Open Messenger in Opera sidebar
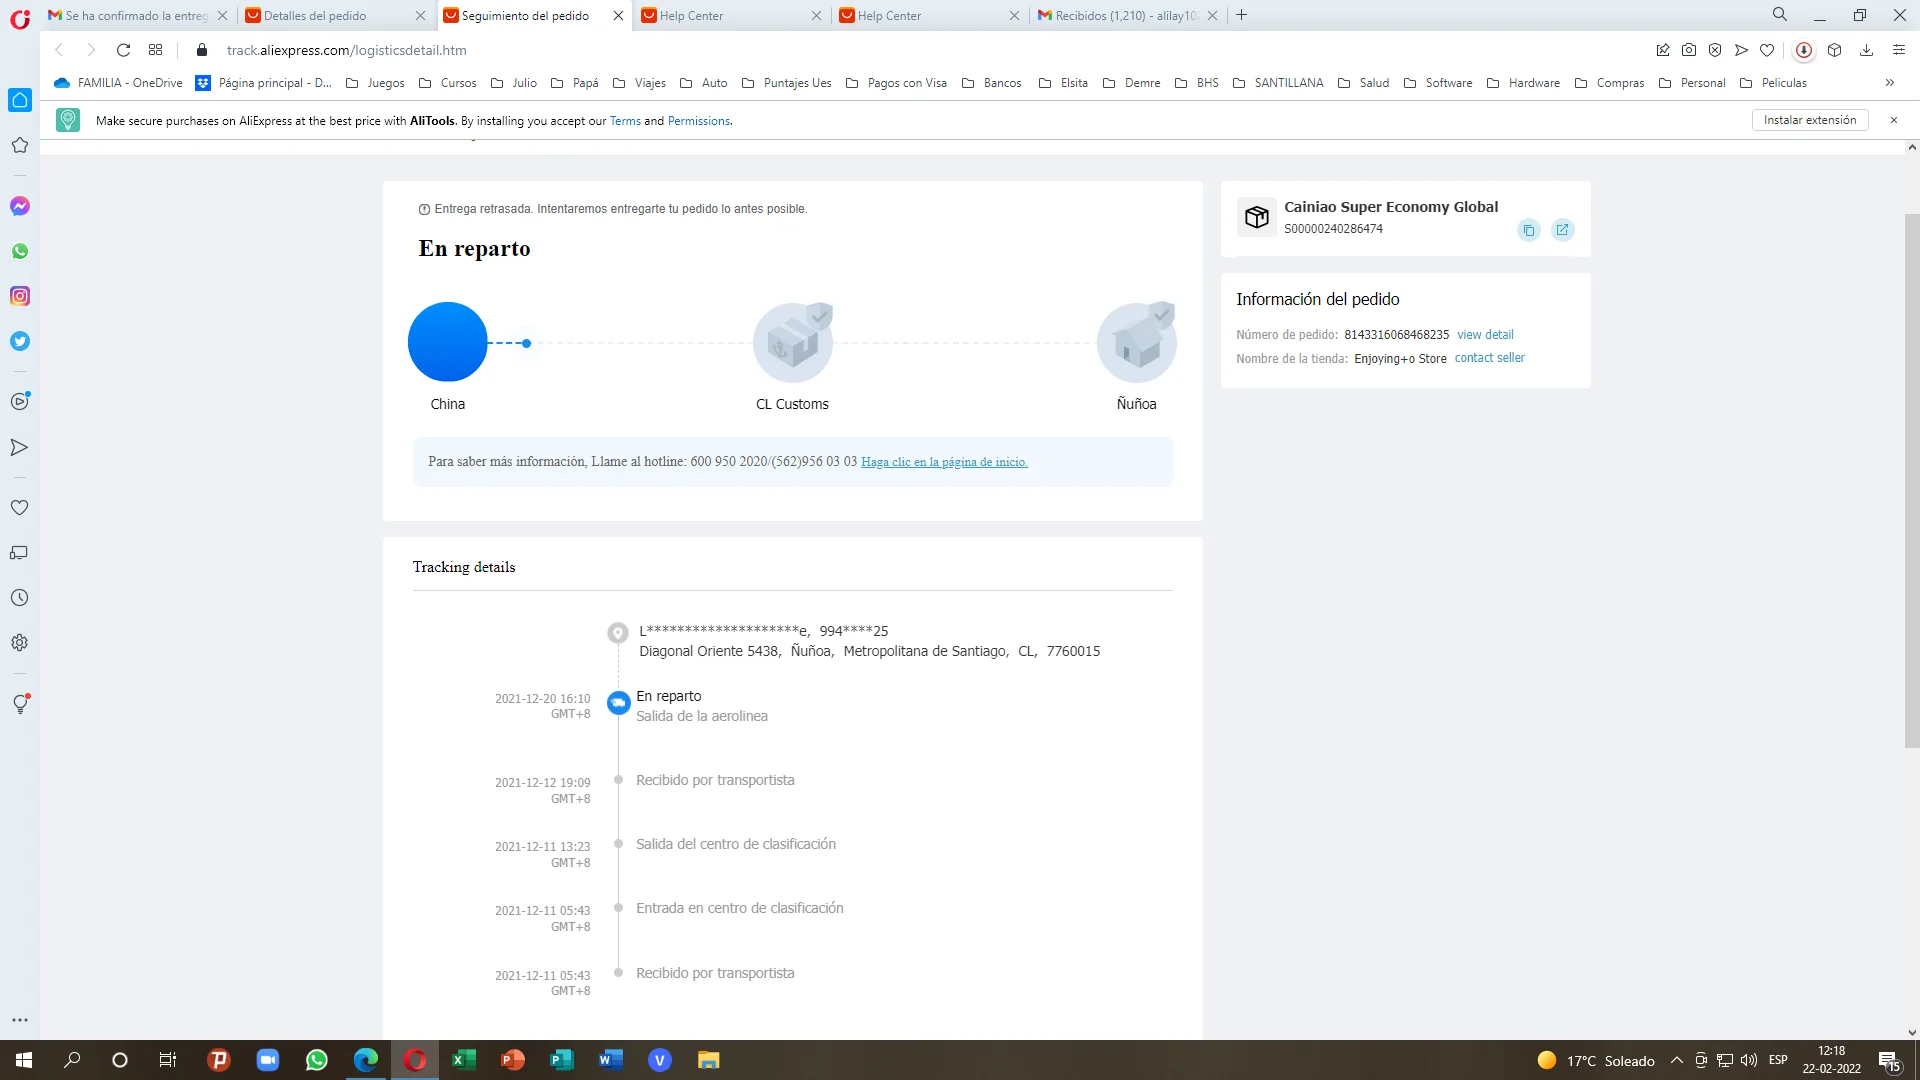Screen dimensions: 1920x1080 [20, 206]
